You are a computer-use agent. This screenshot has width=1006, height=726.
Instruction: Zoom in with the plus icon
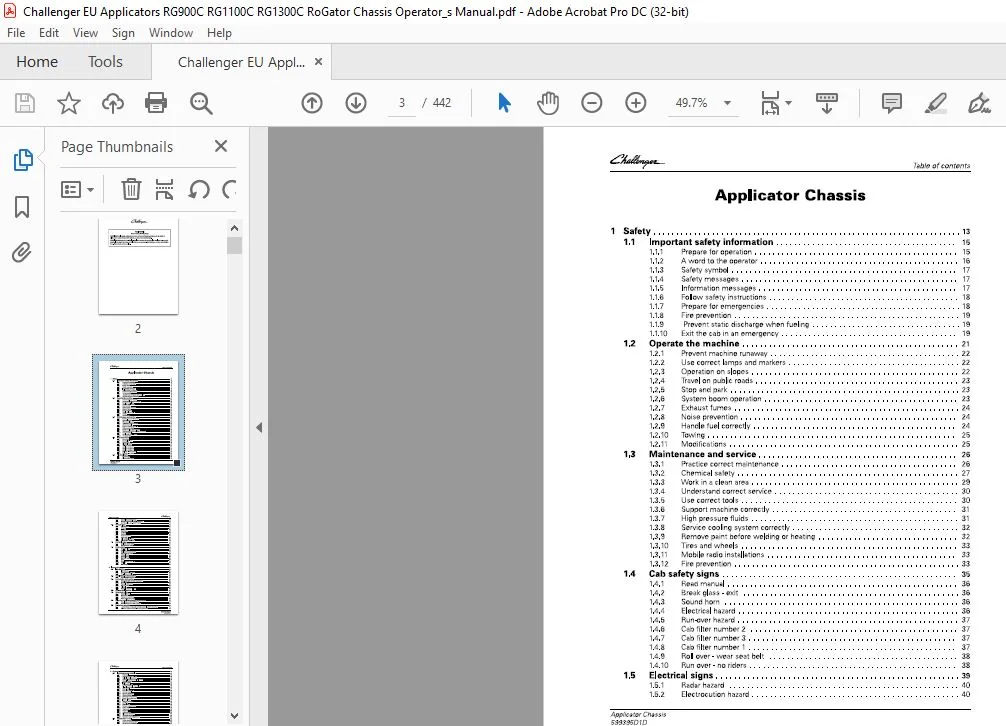tap(635, 103)
